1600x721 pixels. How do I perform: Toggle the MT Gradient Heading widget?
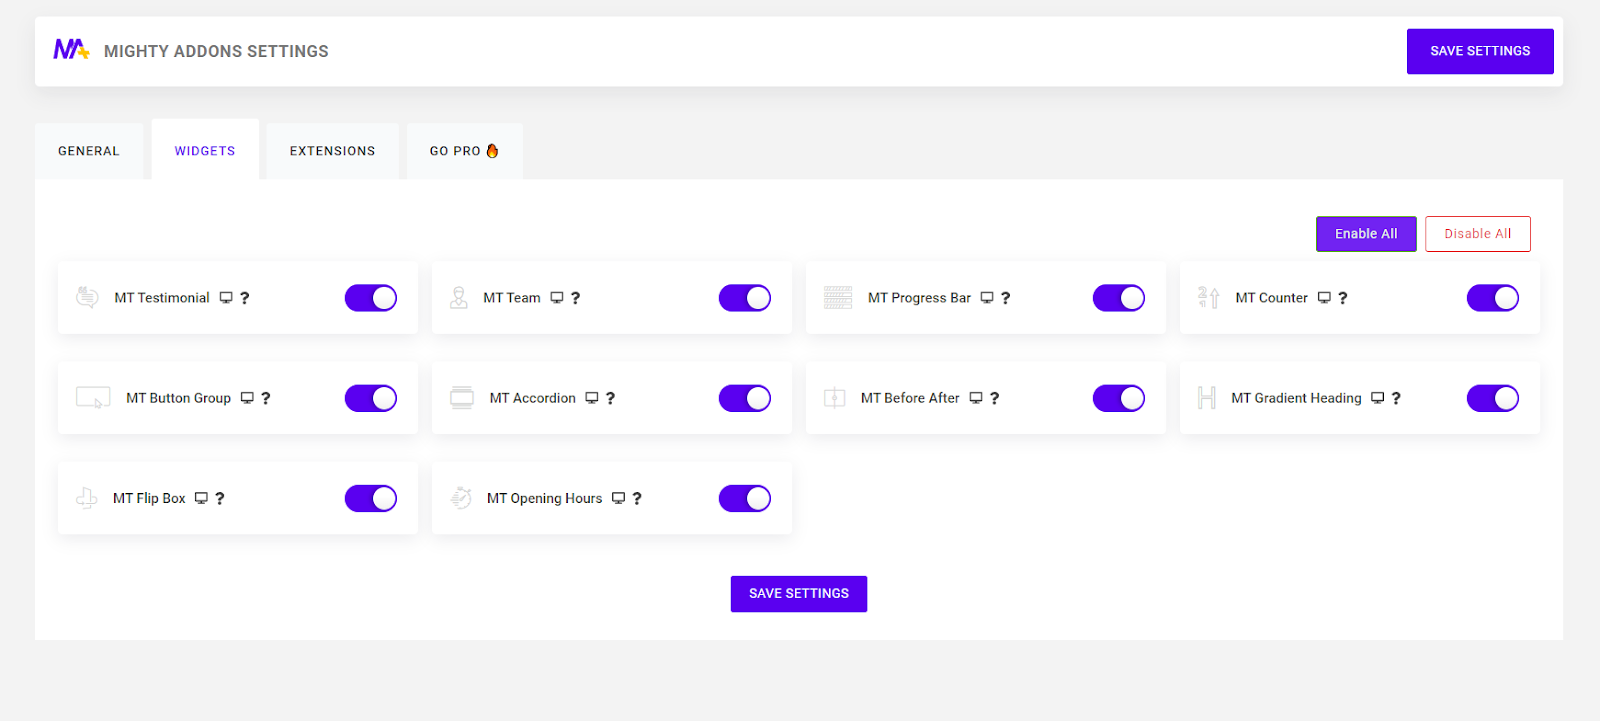(x=1492, y=398)
